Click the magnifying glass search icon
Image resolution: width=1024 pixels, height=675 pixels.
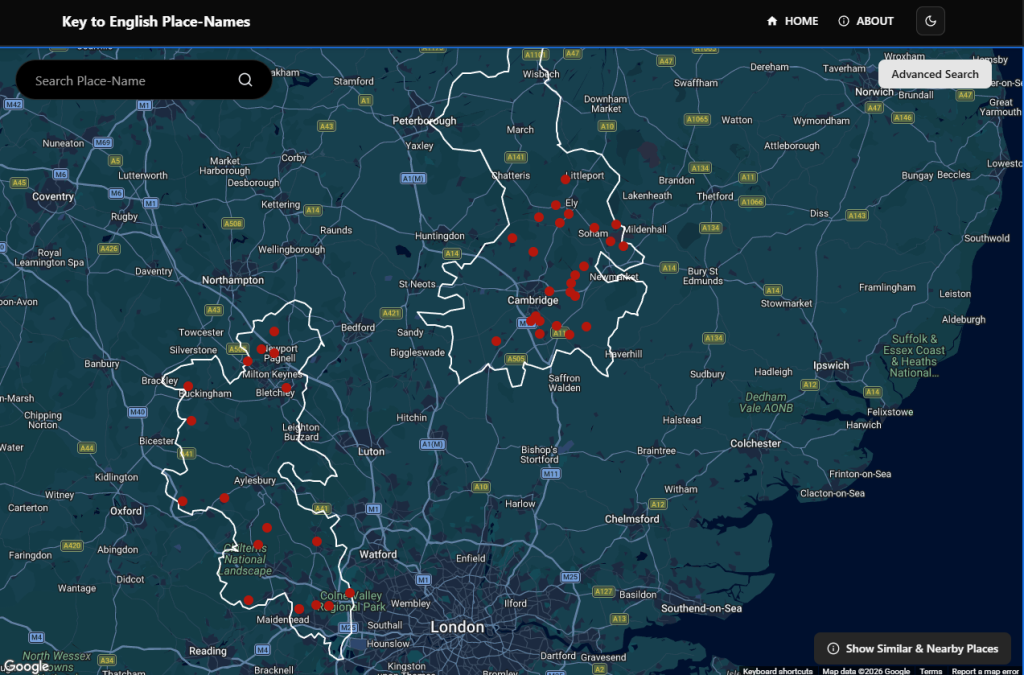click(x=245, y=80)
